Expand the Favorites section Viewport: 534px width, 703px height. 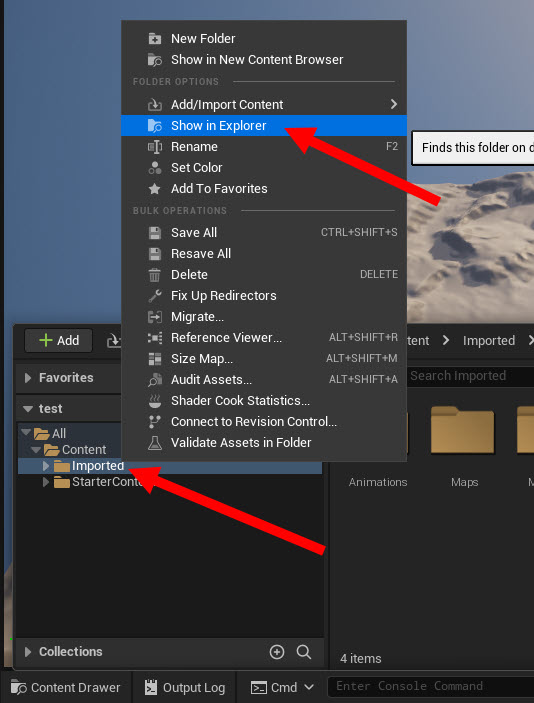28,378
